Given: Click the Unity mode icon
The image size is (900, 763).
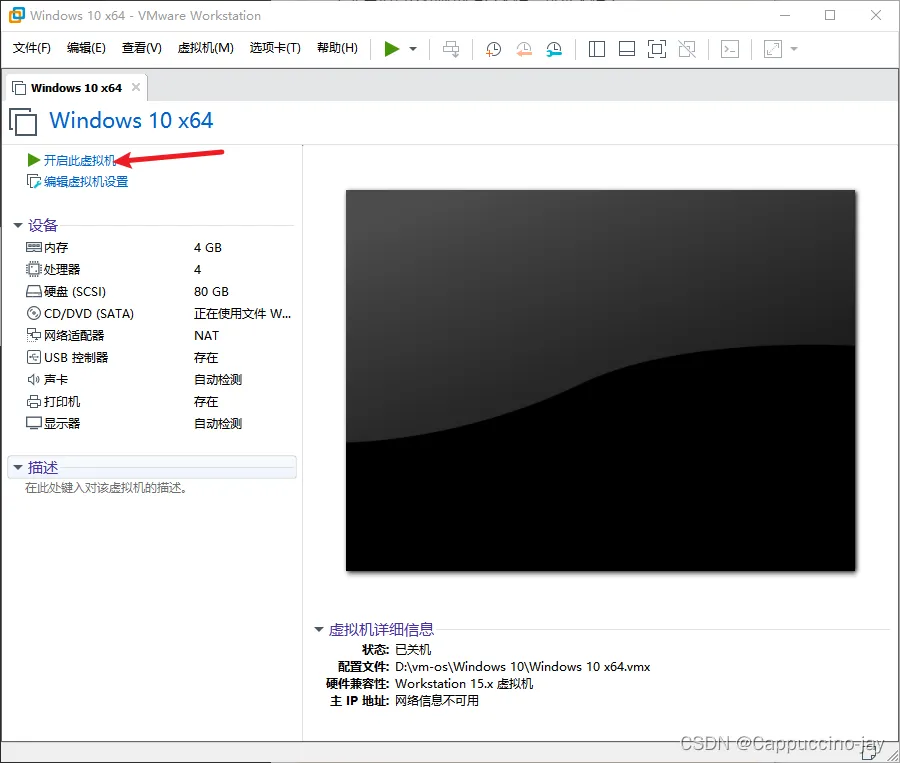Looking at the screenshot, I should coord(687,49).
